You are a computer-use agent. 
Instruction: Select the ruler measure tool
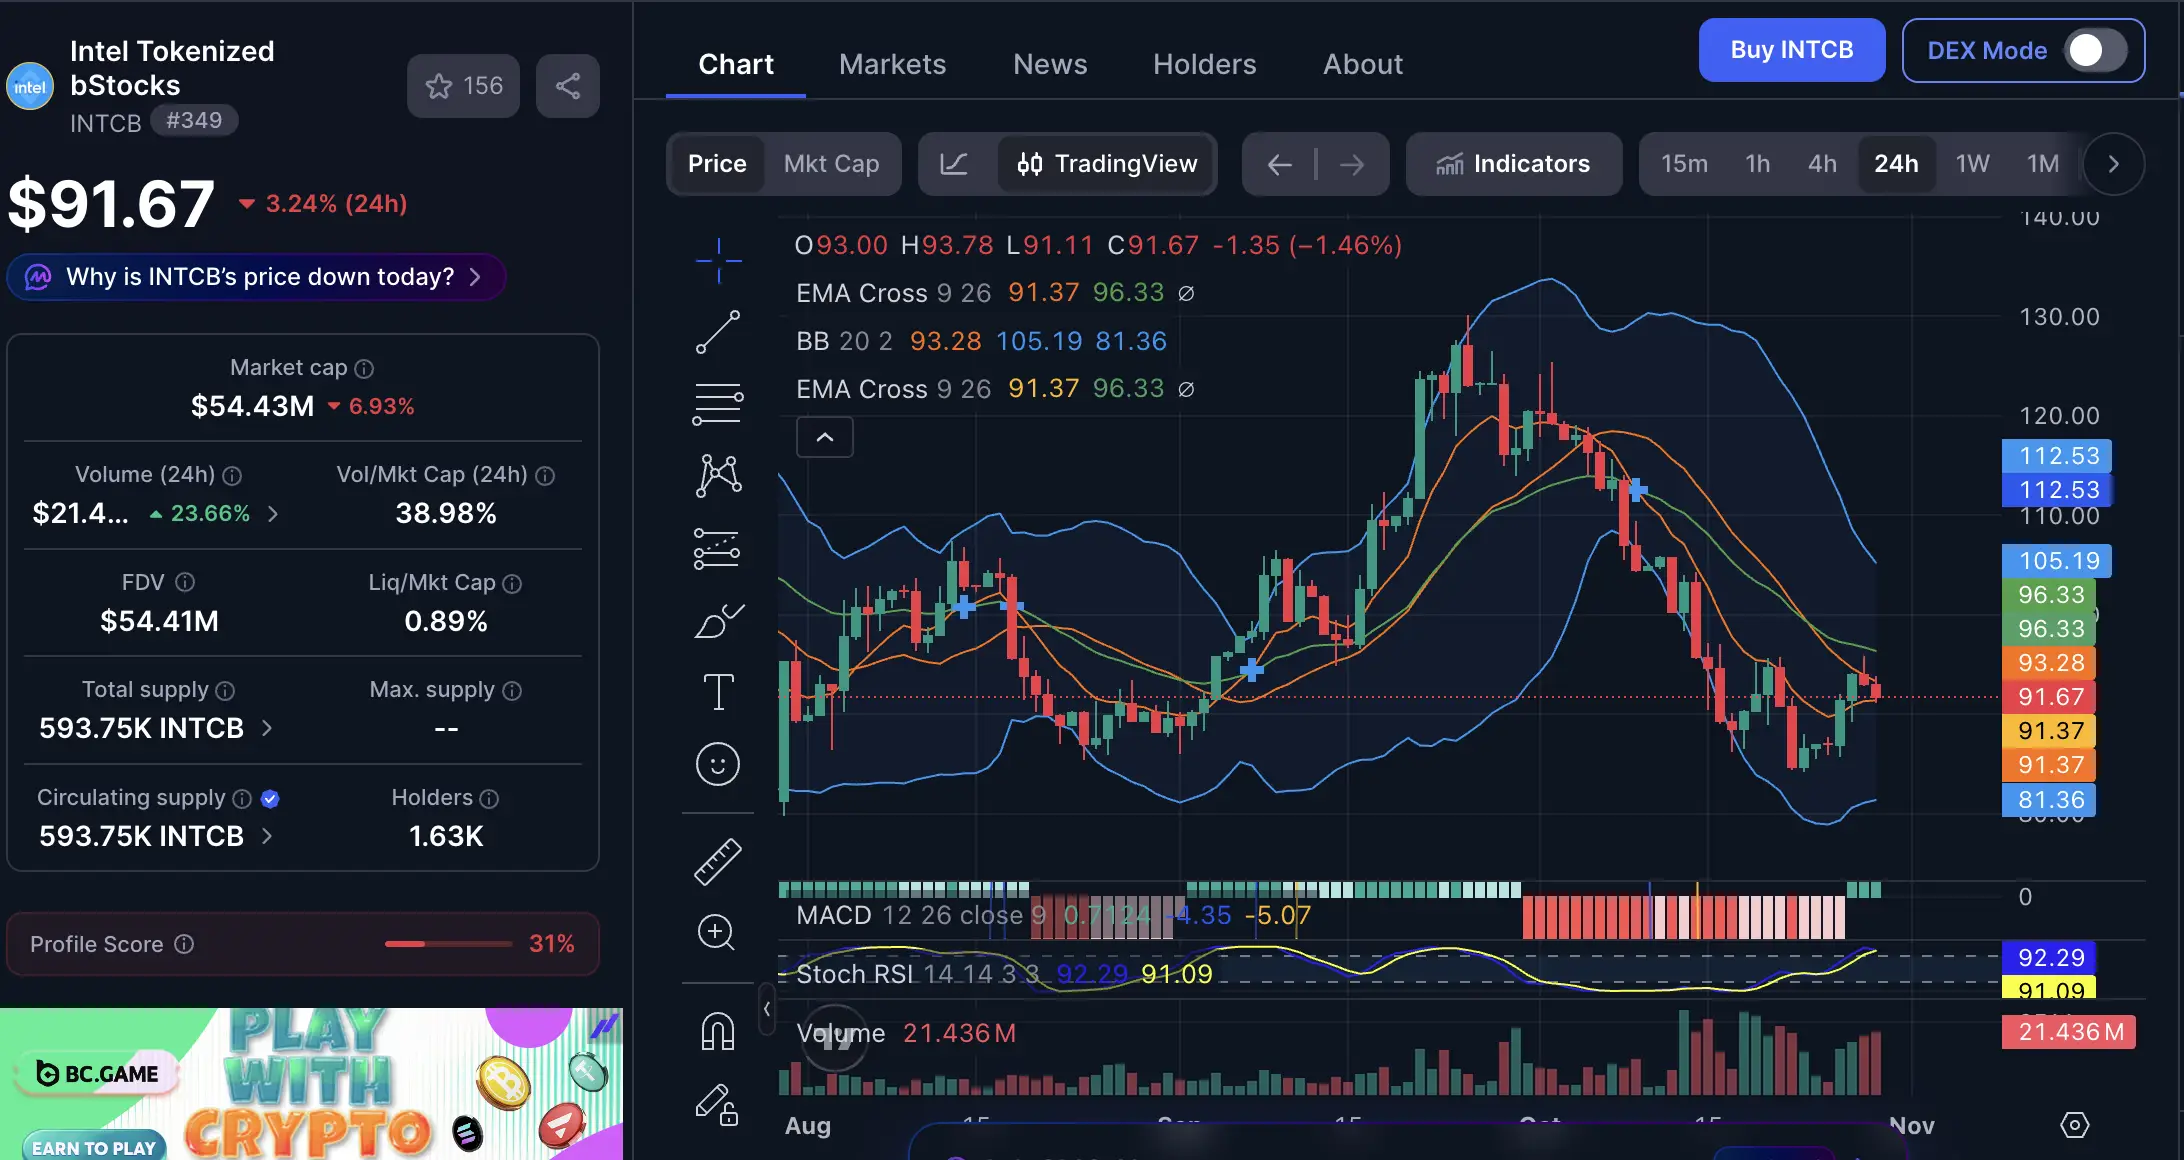(718, 862)
